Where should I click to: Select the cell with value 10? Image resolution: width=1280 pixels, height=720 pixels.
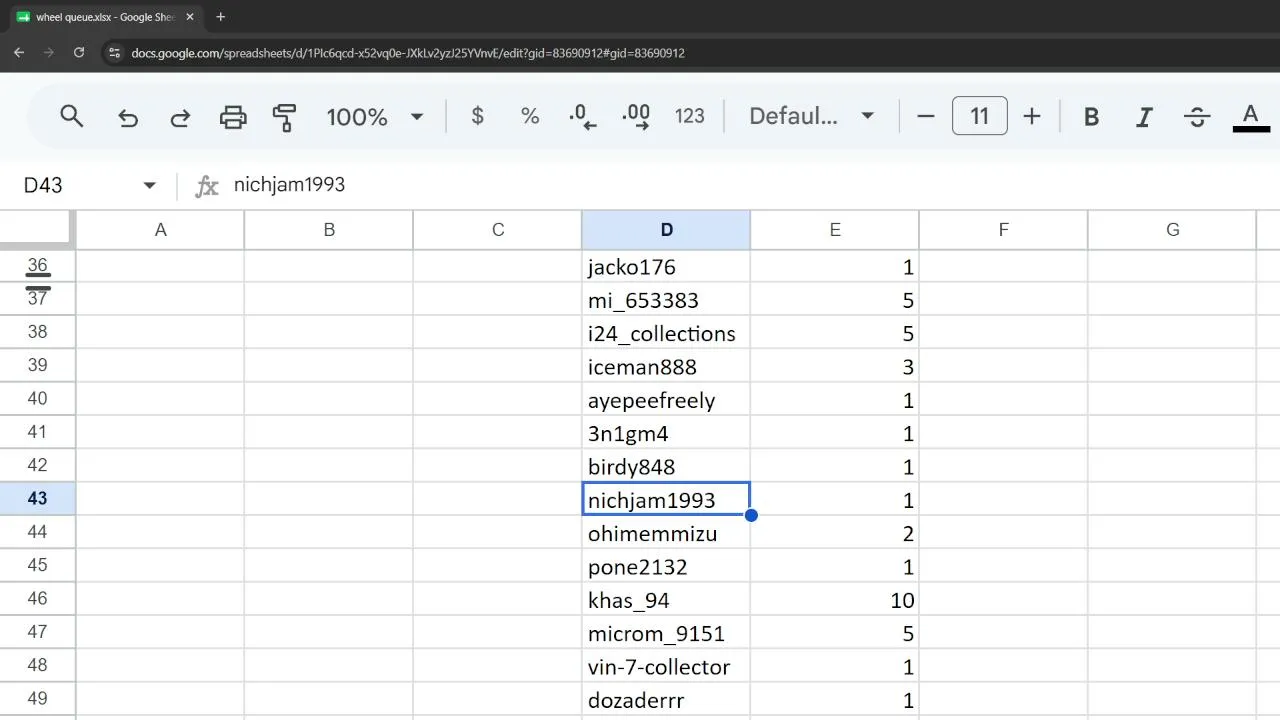[x=835, y=600]
